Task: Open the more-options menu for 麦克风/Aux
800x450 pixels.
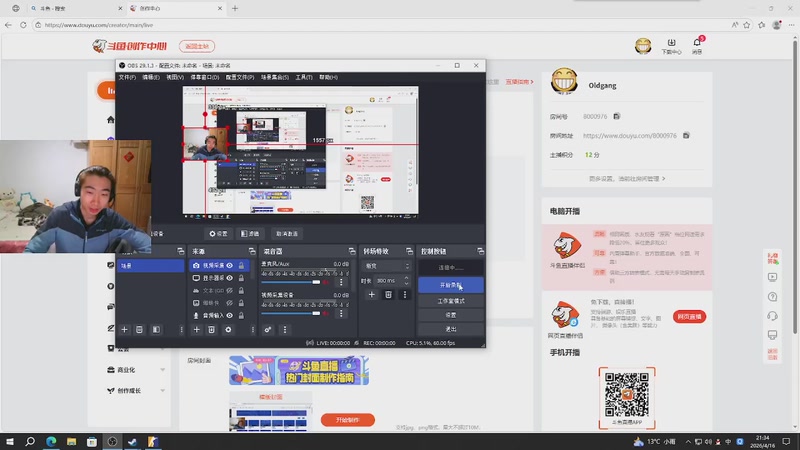Action: coord(341,282)
